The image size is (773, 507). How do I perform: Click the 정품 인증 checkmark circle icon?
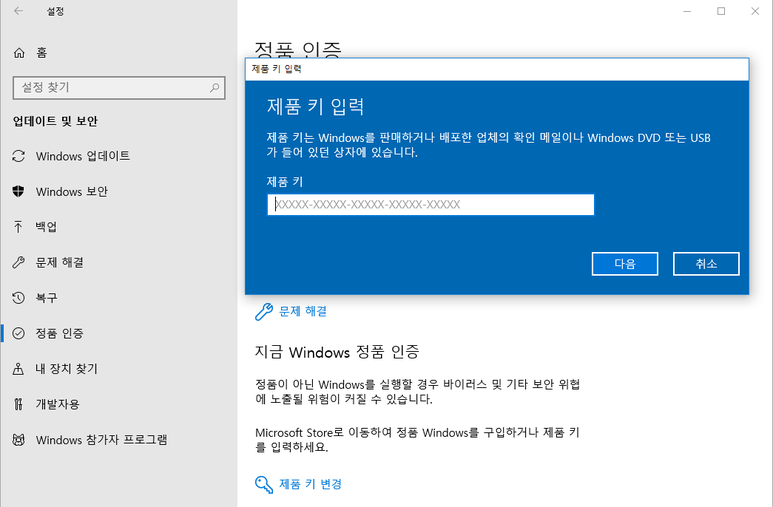tap(18, 333)
